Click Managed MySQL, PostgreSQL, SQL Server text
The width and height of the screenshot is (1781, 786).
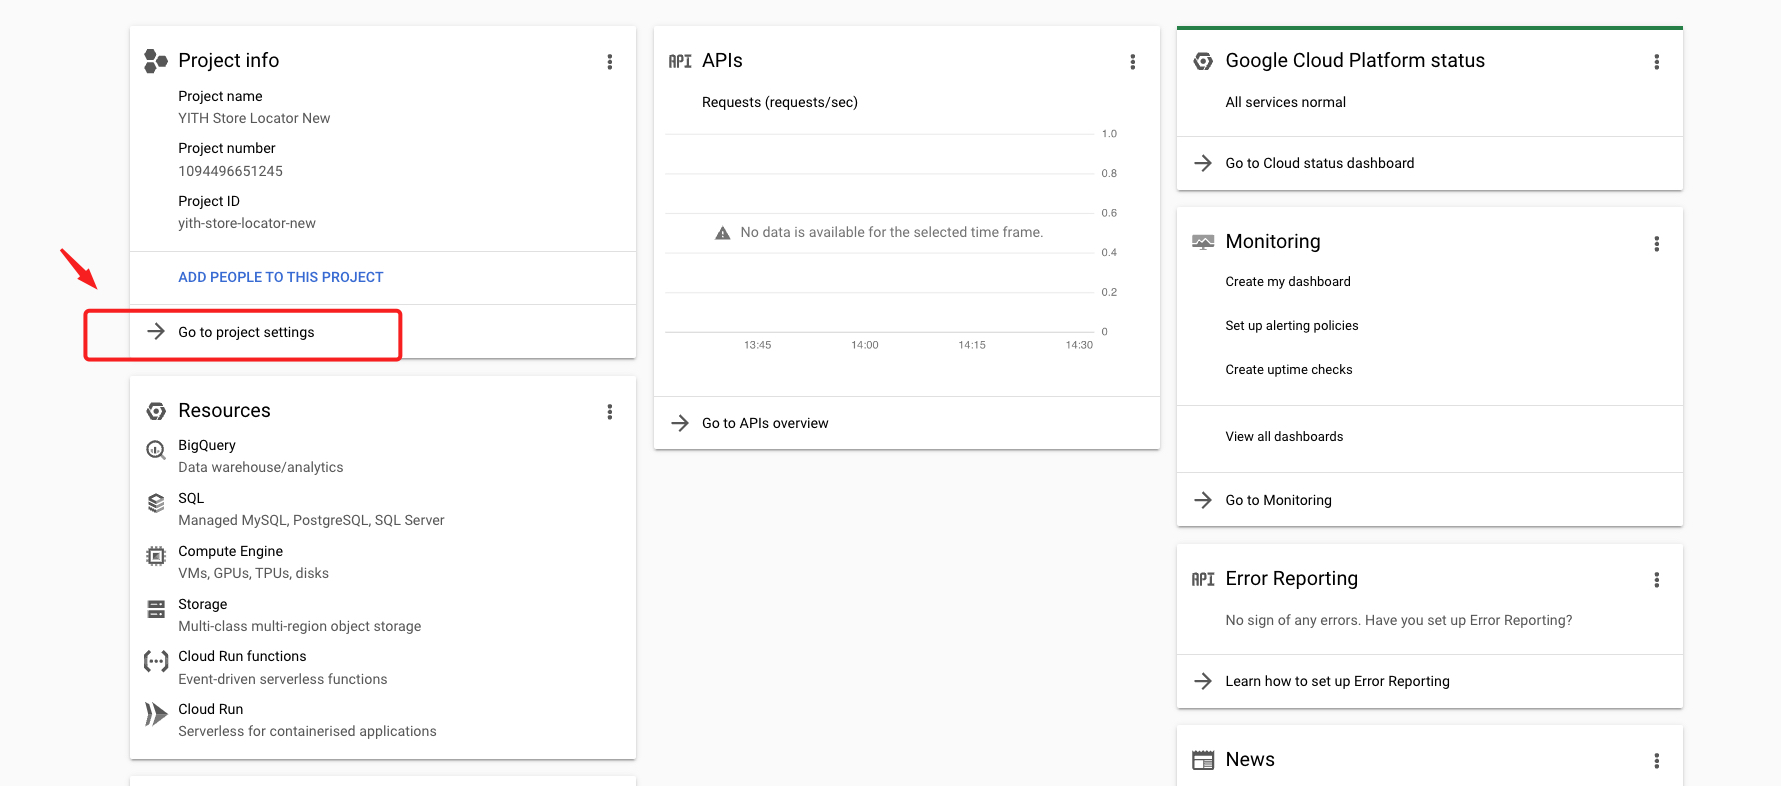pos(311,520)
